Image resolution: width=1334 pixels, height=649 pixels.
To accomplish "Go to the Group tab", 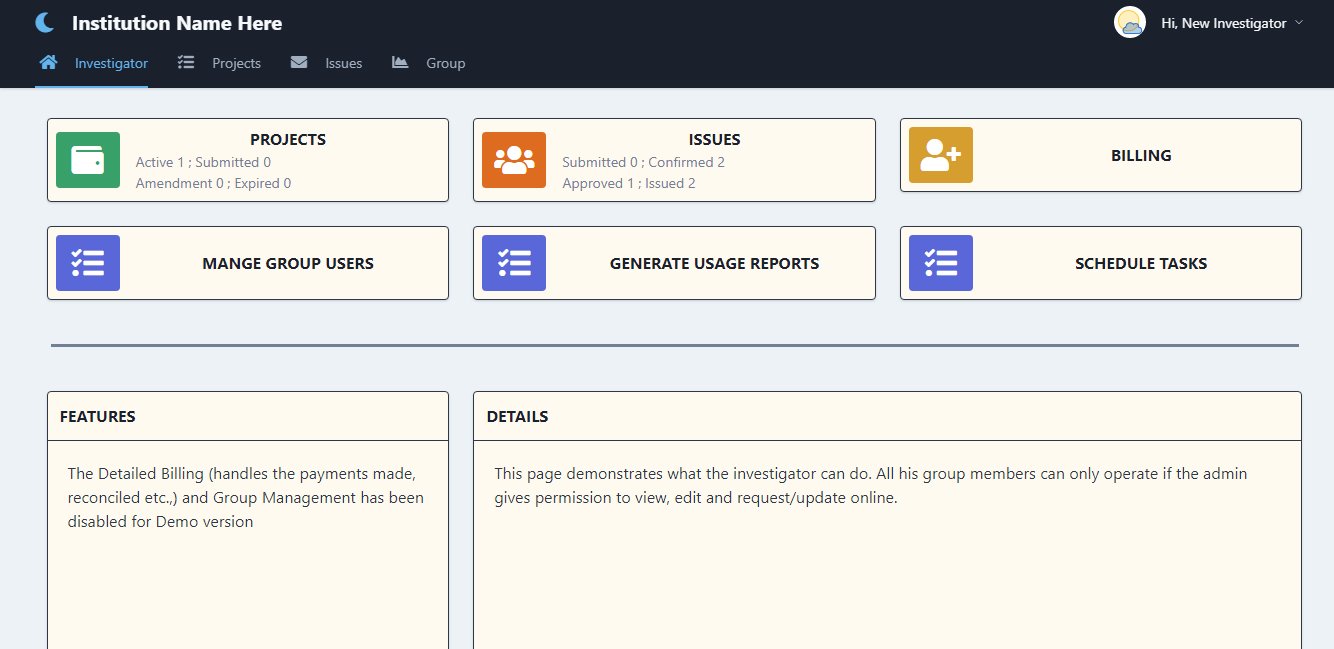I will pyautogui.click(x=445, y=63).
